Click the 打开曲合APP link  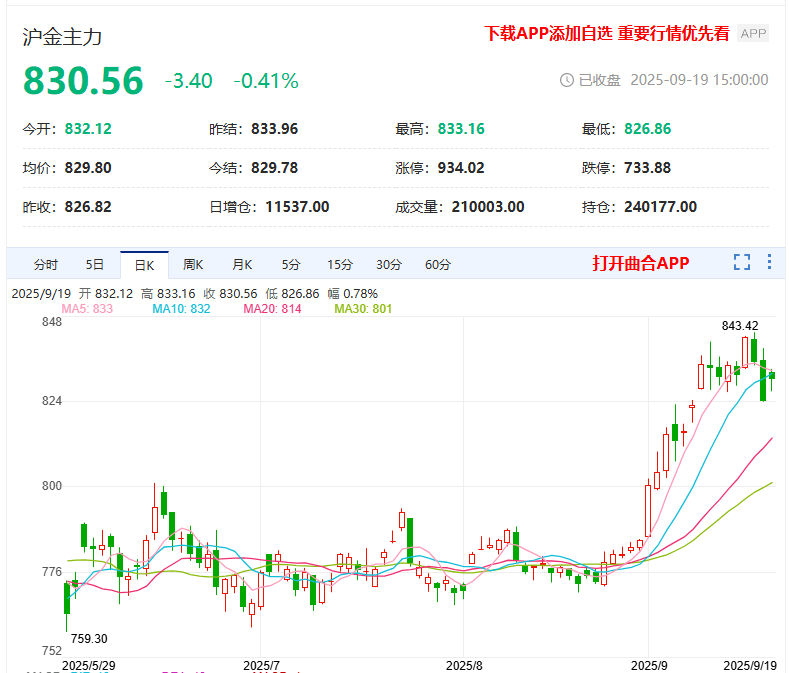641,263
